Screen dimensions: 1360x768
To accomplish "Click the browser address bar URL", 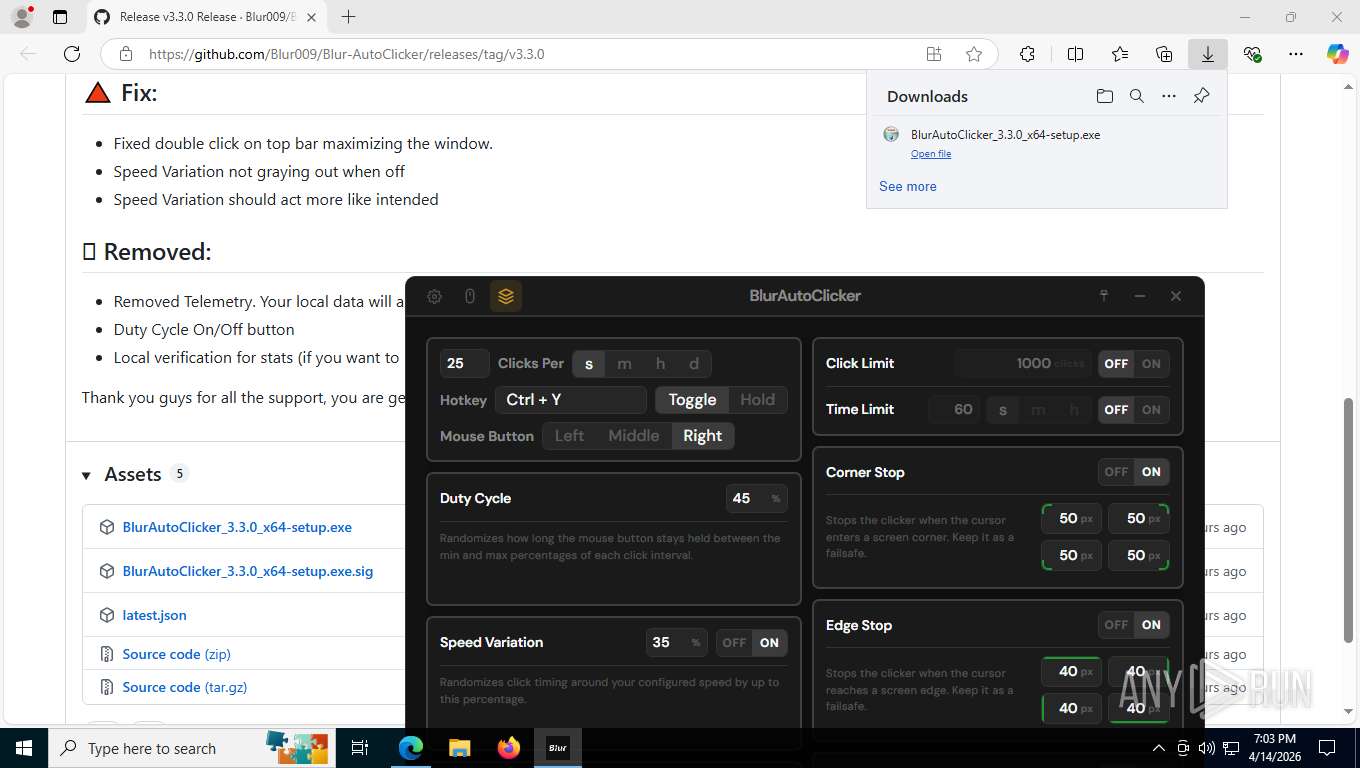I will 347,54.
